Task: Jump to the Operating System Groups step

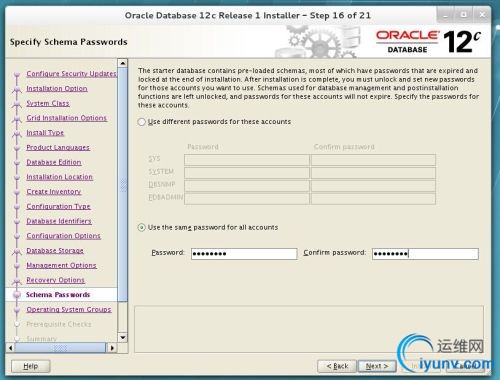Action: pyautogui.click(x=69, y=310)
